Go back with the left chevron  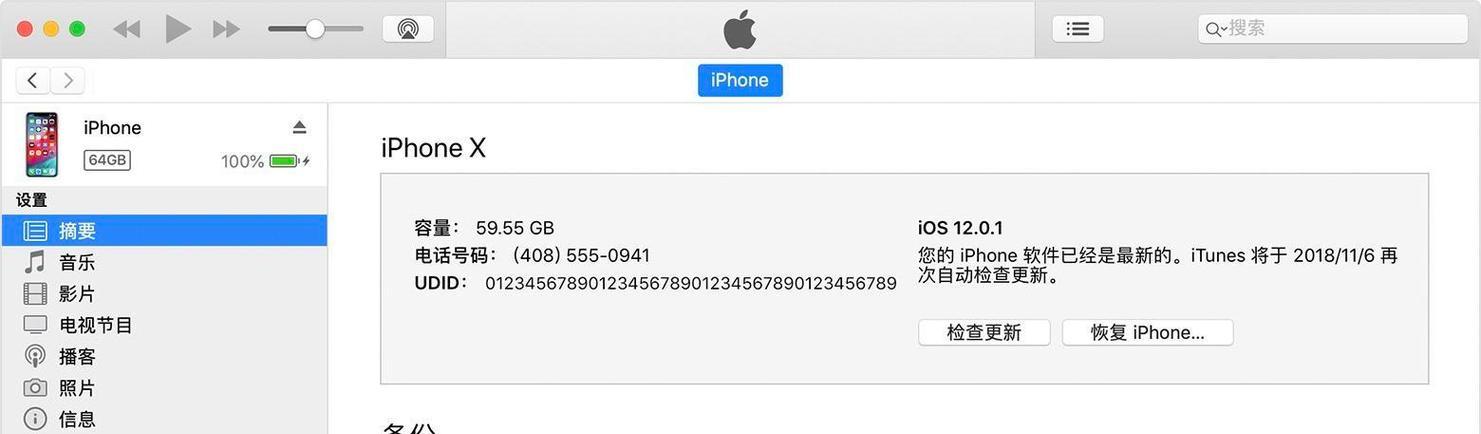33,81
